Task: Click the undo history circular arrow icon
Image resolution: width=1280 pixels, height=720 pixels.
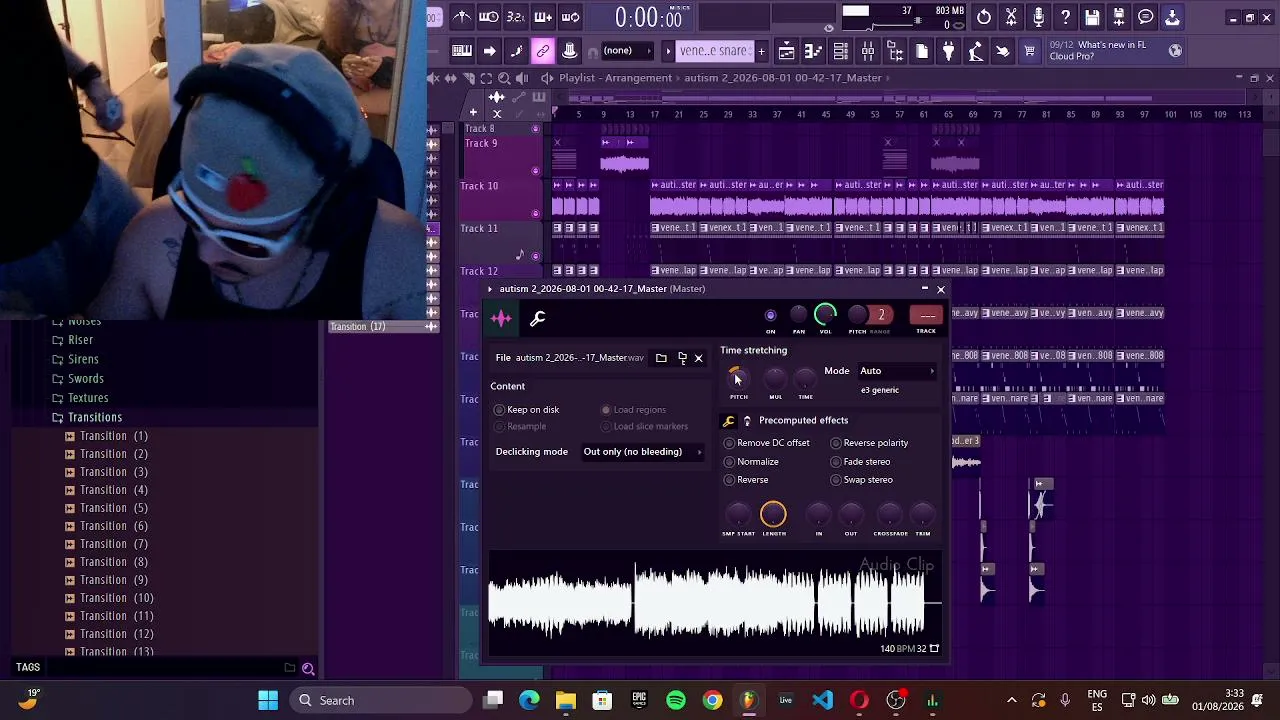Action: 984,17
